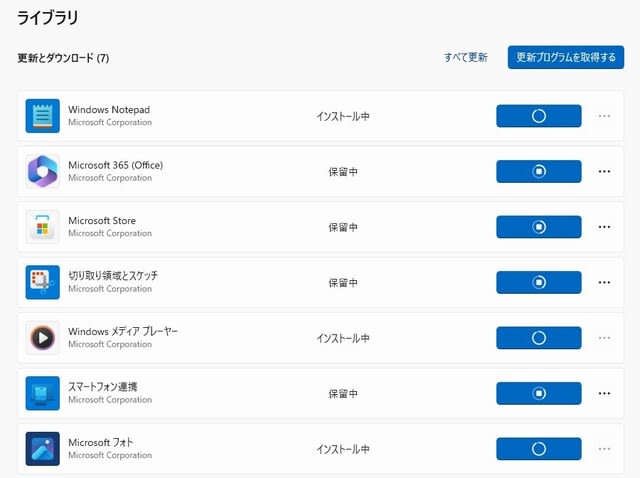The height and width of the screenshot is (478, 640).
Task: Open more options for Windows メディア プレーヤー
Action: pos(604,338)
